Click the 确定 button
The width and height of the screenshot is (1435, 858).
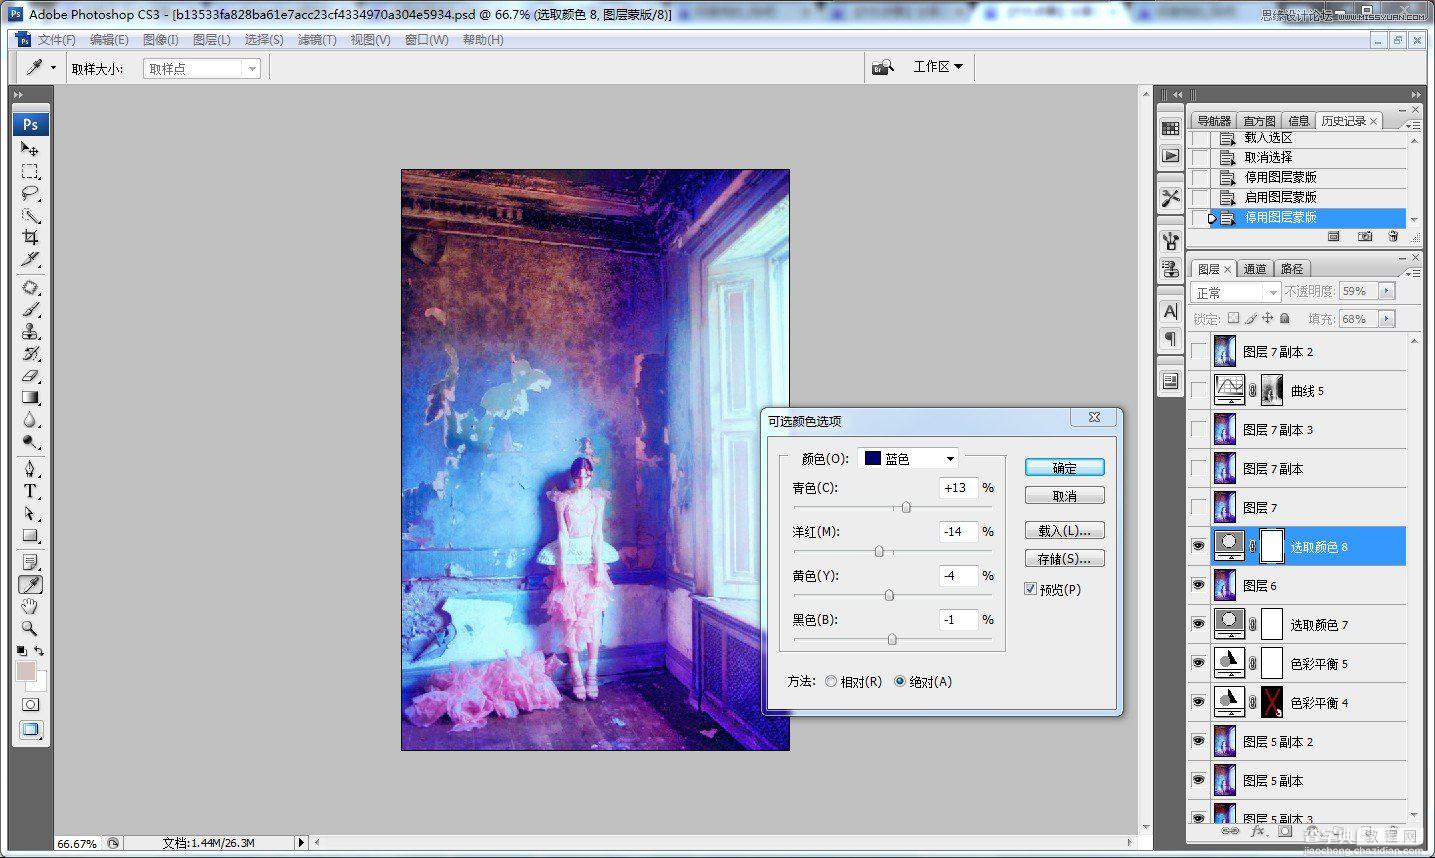(1065, 468)
